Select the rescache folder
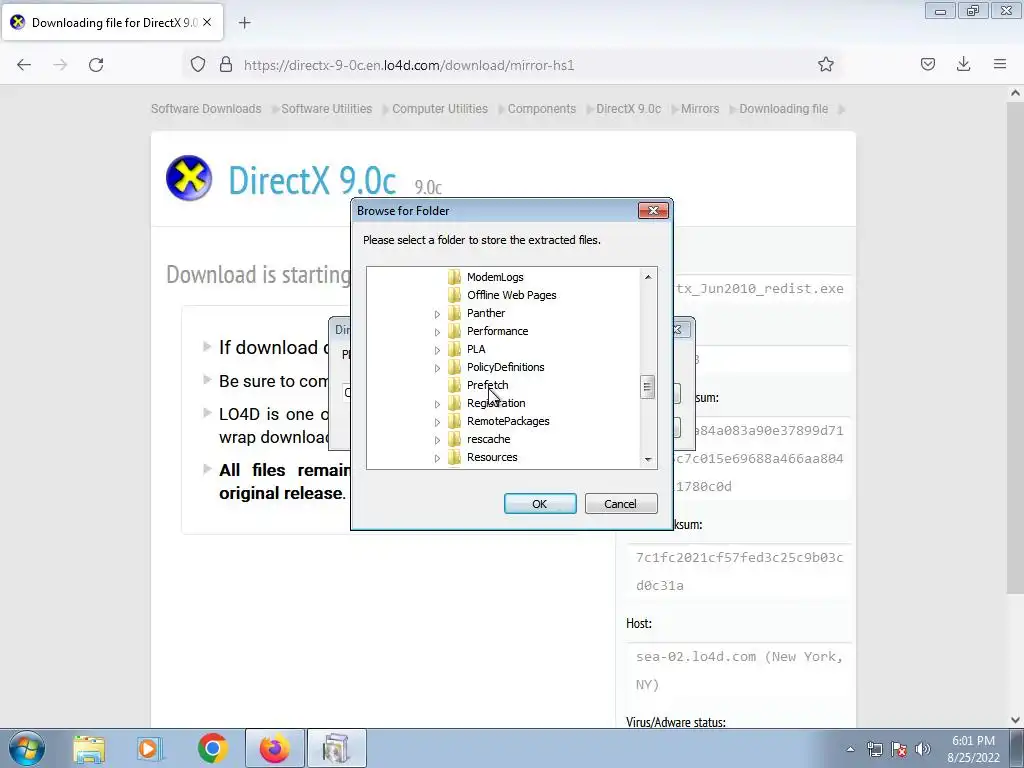1024x768 pixels. pyautogui.click(x=488, y=439)
